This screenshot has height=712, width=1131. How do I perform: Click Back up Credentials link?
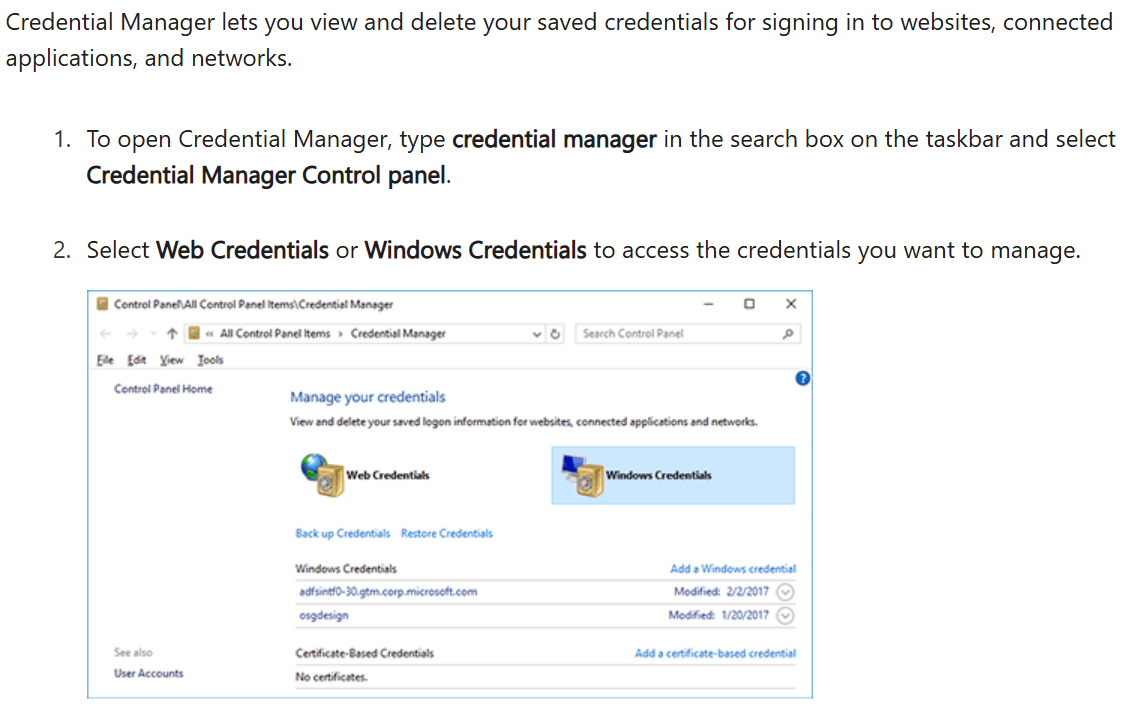pyautogui.click(x=342, y=534)
